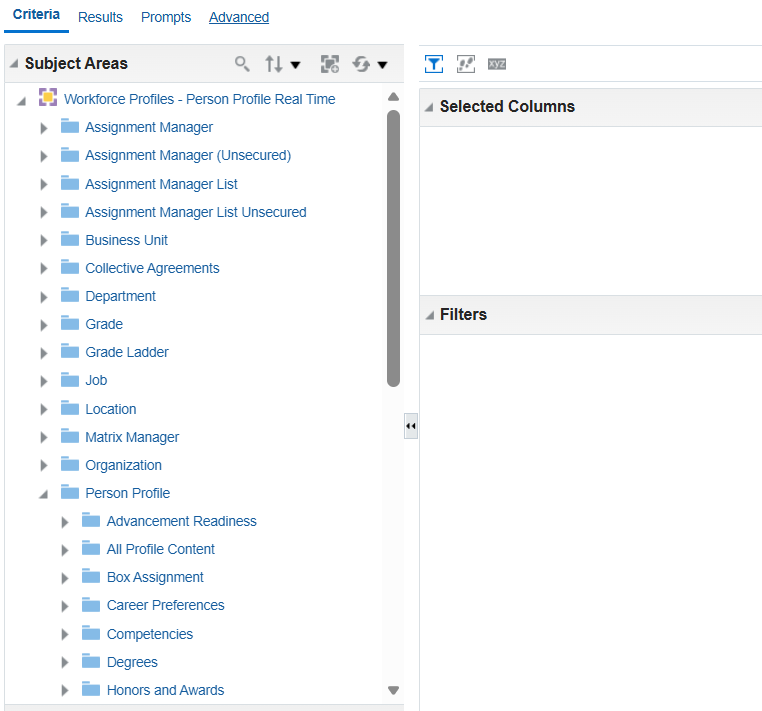Click the Department folder icon
Screen dimensions: 762x711
[70, 295]
